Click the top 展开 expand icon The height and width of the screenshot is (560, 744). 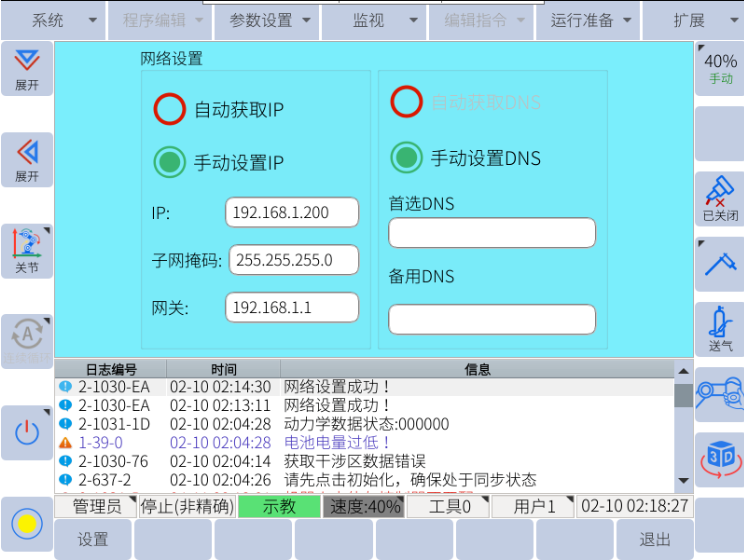pyautogui.click(x=27, y=68)
